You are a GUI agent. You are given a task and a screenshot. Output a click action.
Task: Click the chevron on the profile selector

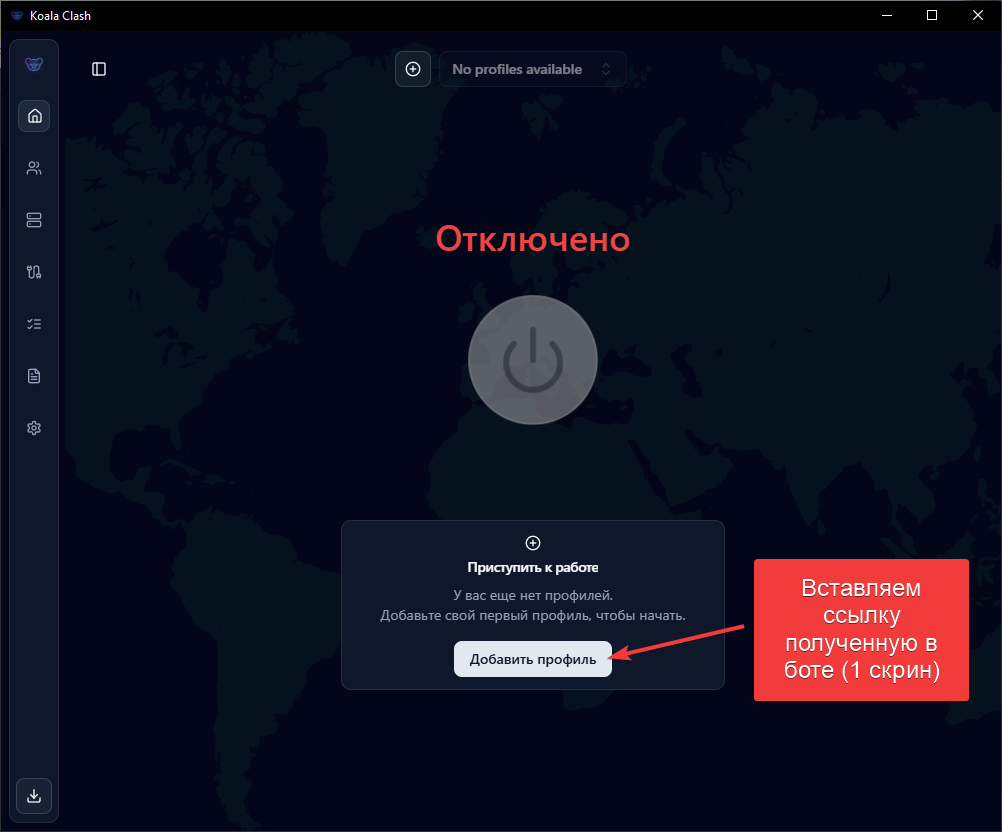click(606, 68)
